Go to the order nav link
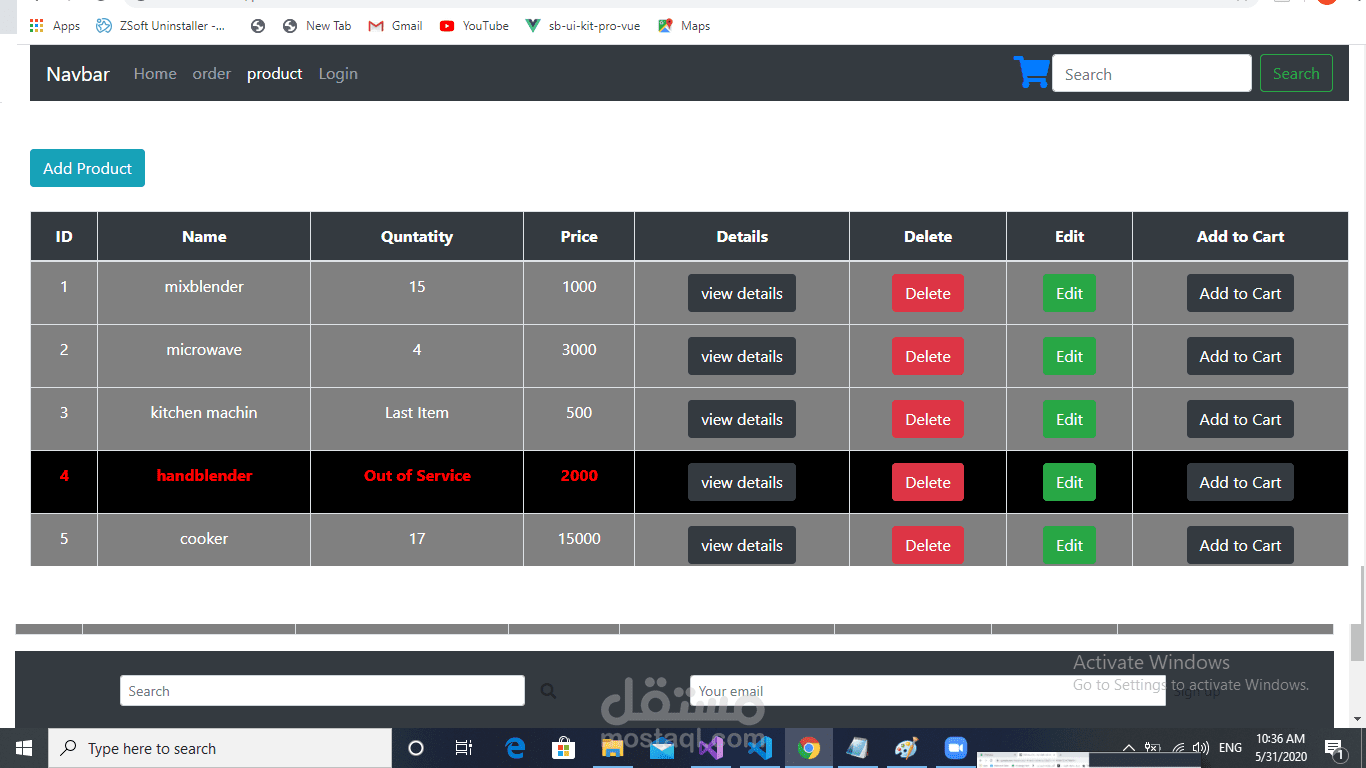This screenshot has height=768, width=1366. click(x=212, y=74)
